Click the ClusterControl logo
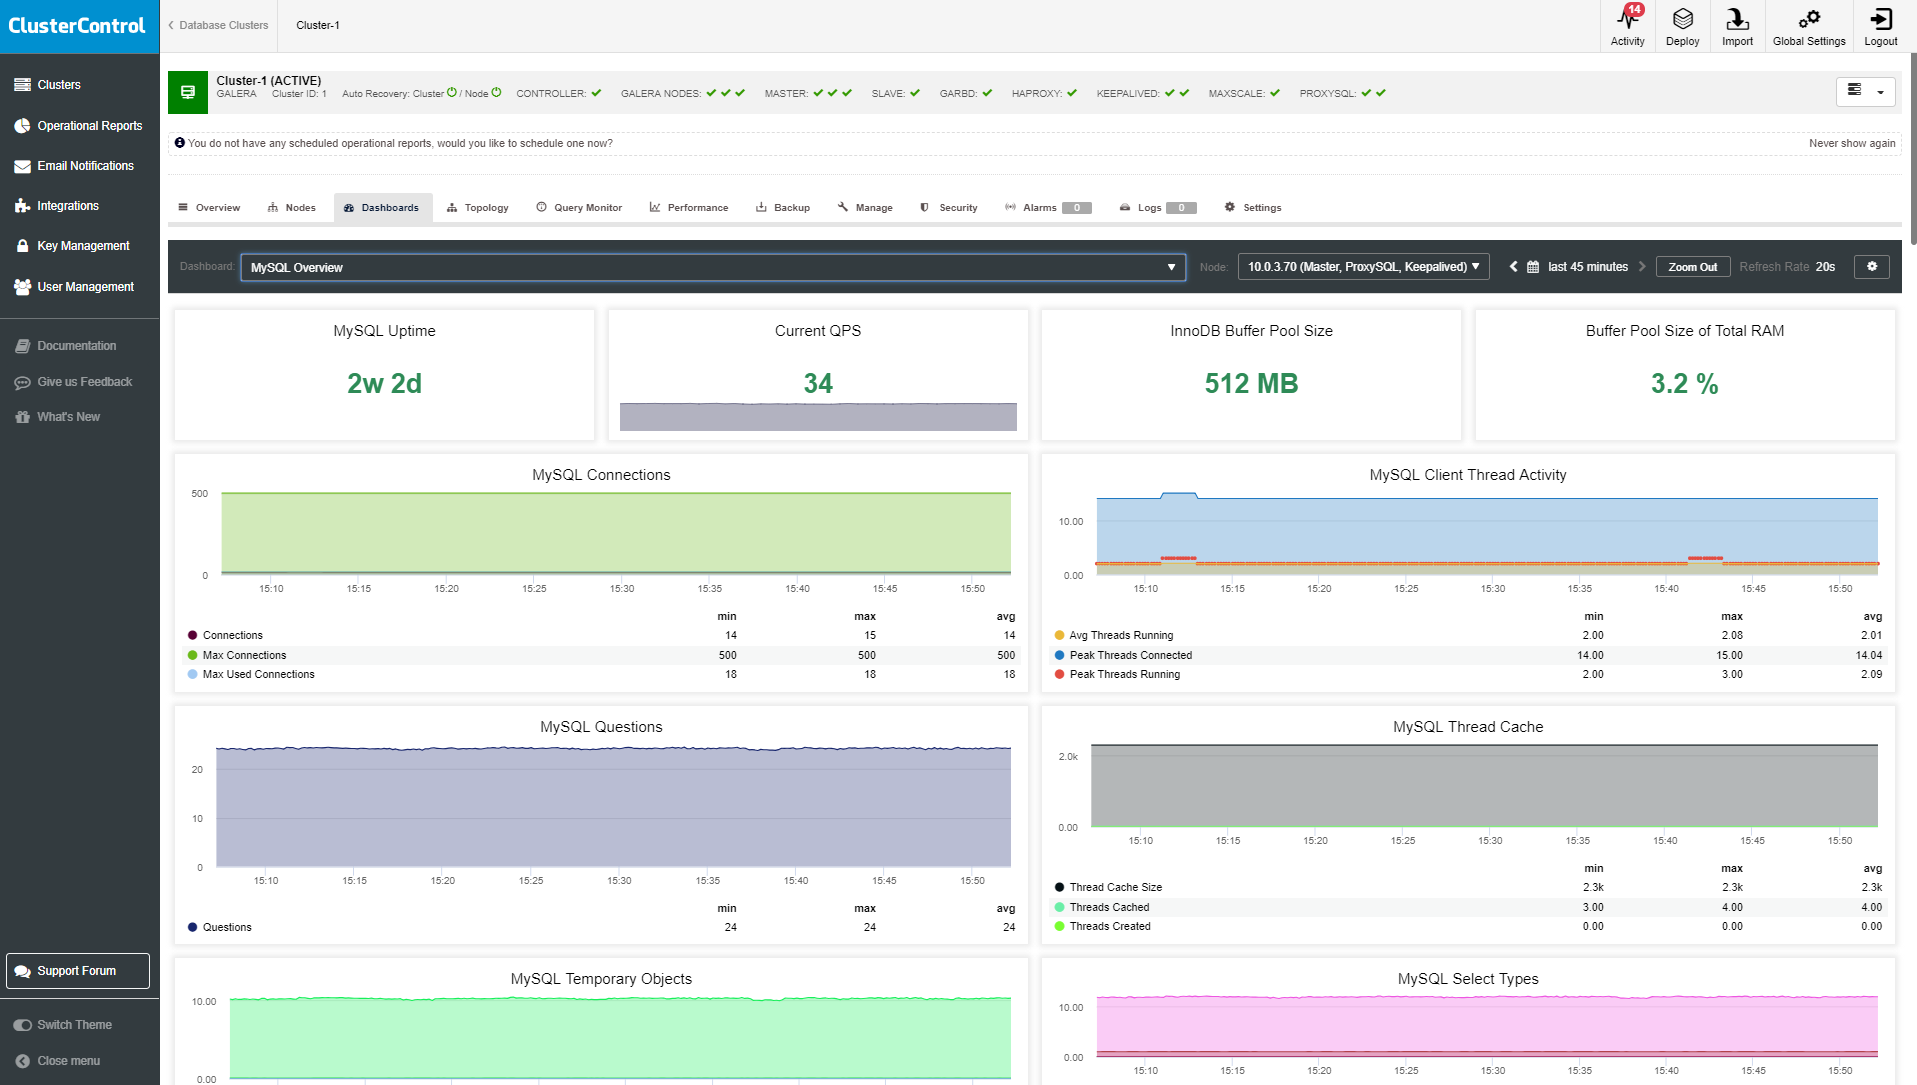The height and width of the screenshot is (1085, 1917). pyautogui.click(x=77, y=26)
